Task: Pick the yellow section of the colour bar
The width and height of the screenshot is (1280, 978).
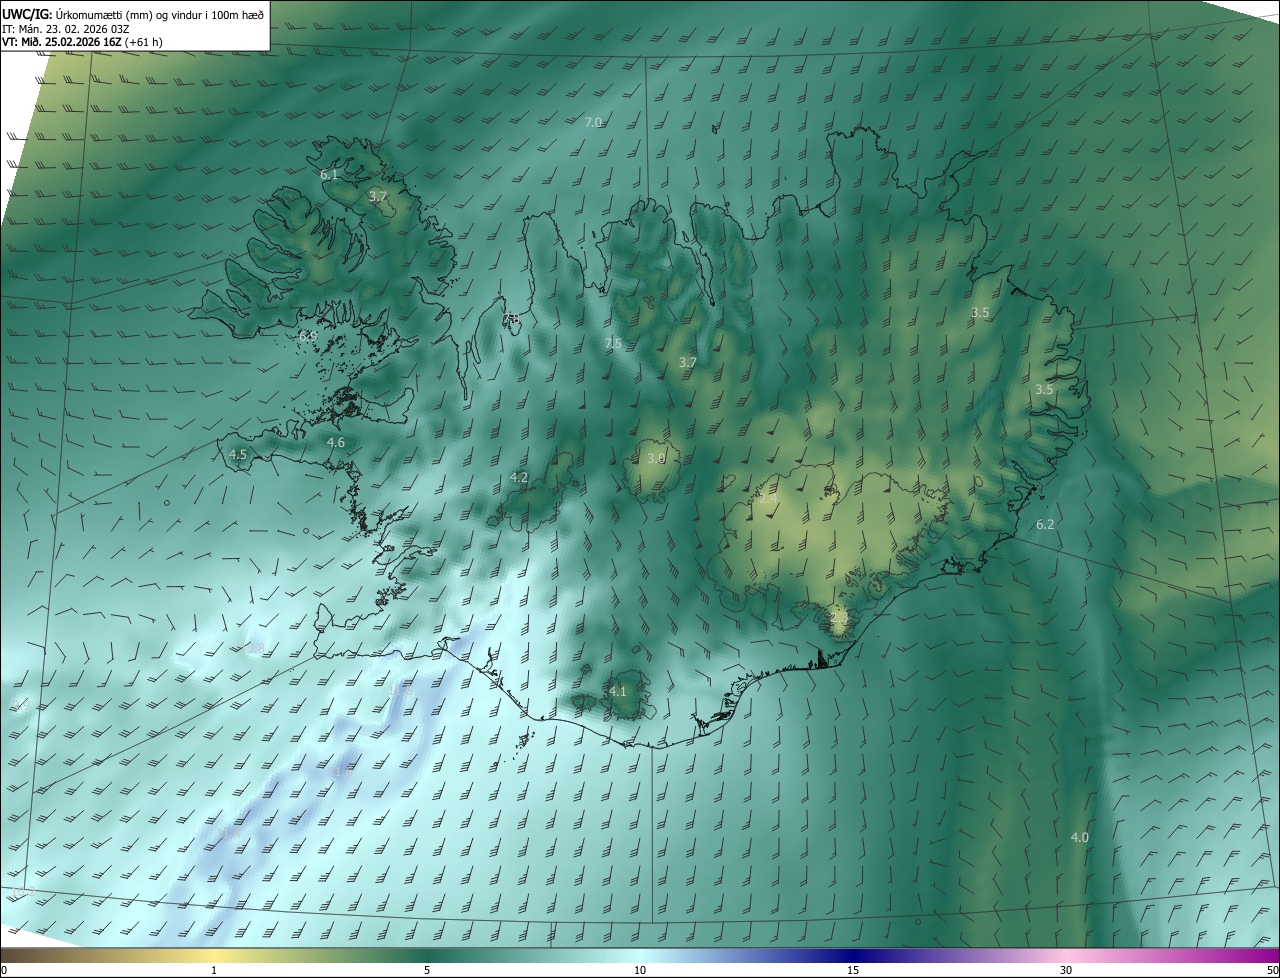Action: tap(213, 955)
